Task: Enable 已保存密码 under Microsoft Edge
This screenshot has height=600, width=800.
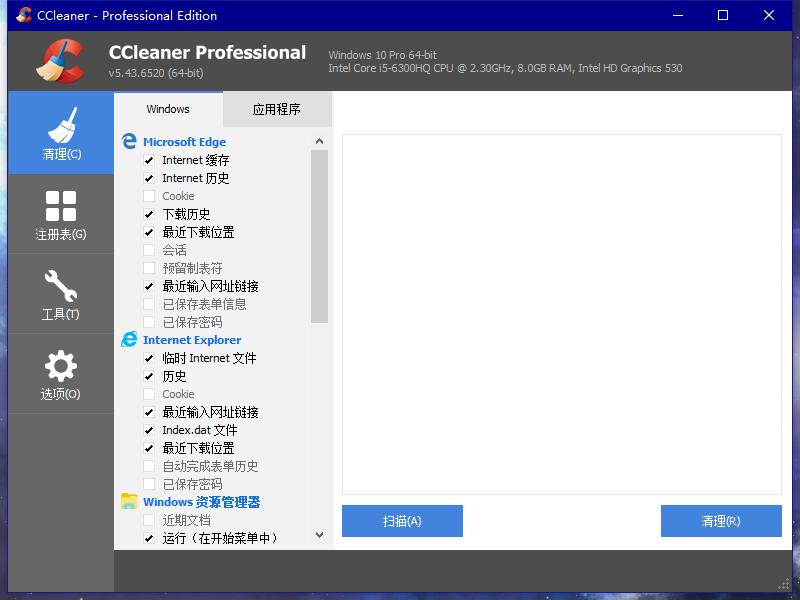Action: click(x=149, y=322)
